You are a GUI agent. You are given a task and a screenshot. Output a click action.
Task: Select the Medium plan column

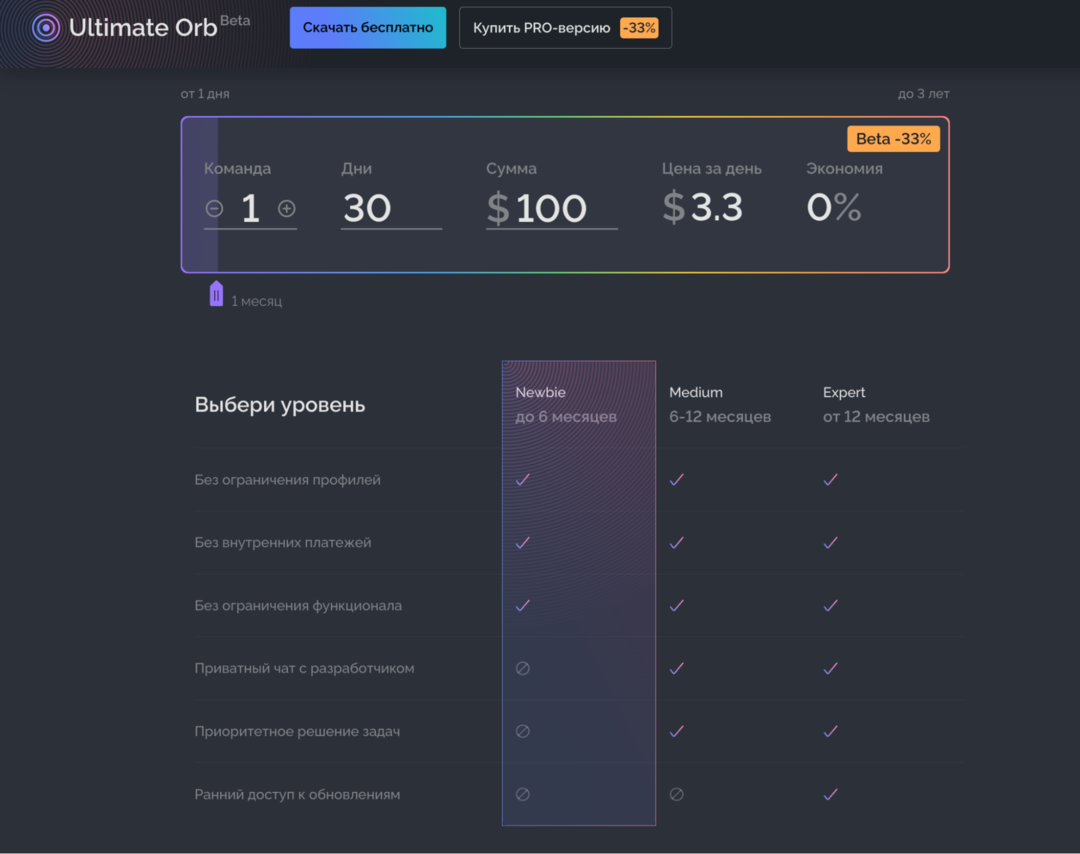[x=719, y=404]
